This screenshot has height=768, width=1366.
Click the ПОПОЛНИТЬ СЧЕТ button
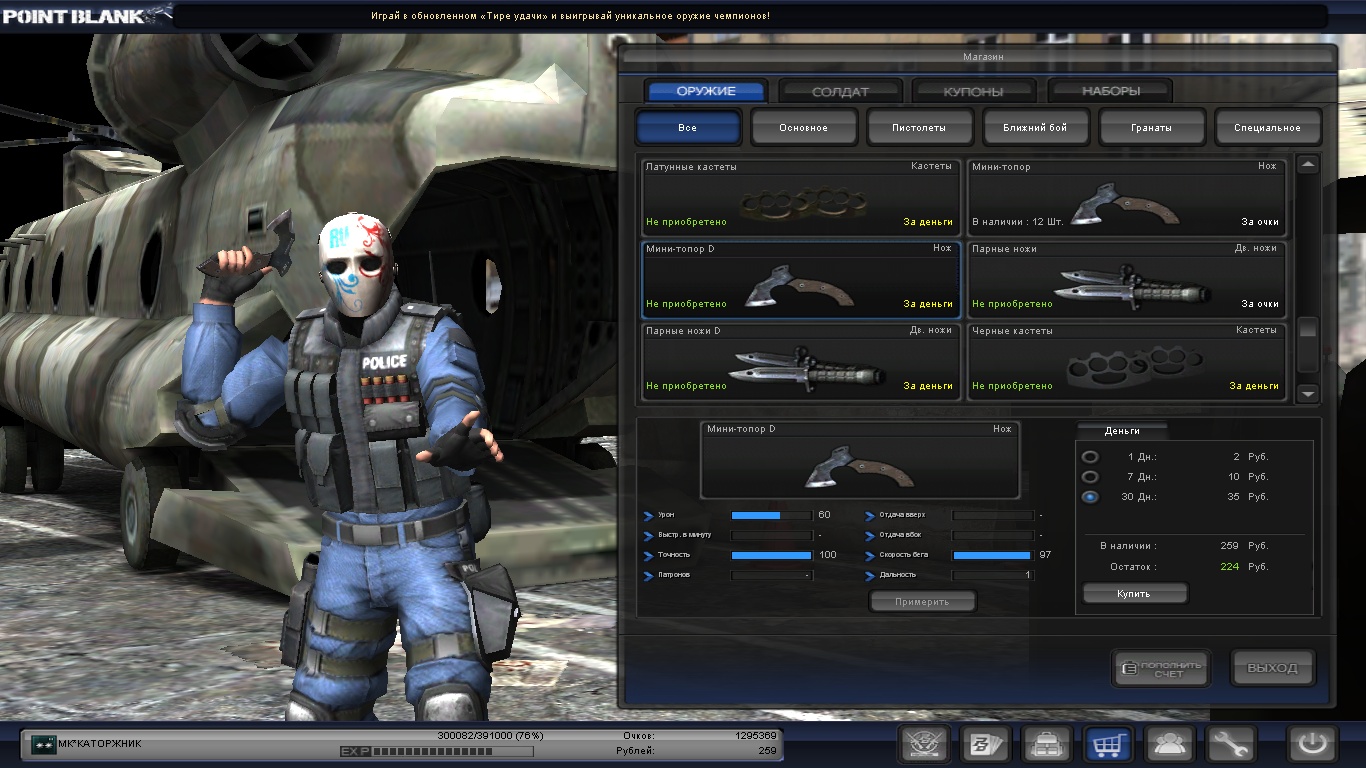(x=1161, y=668)
